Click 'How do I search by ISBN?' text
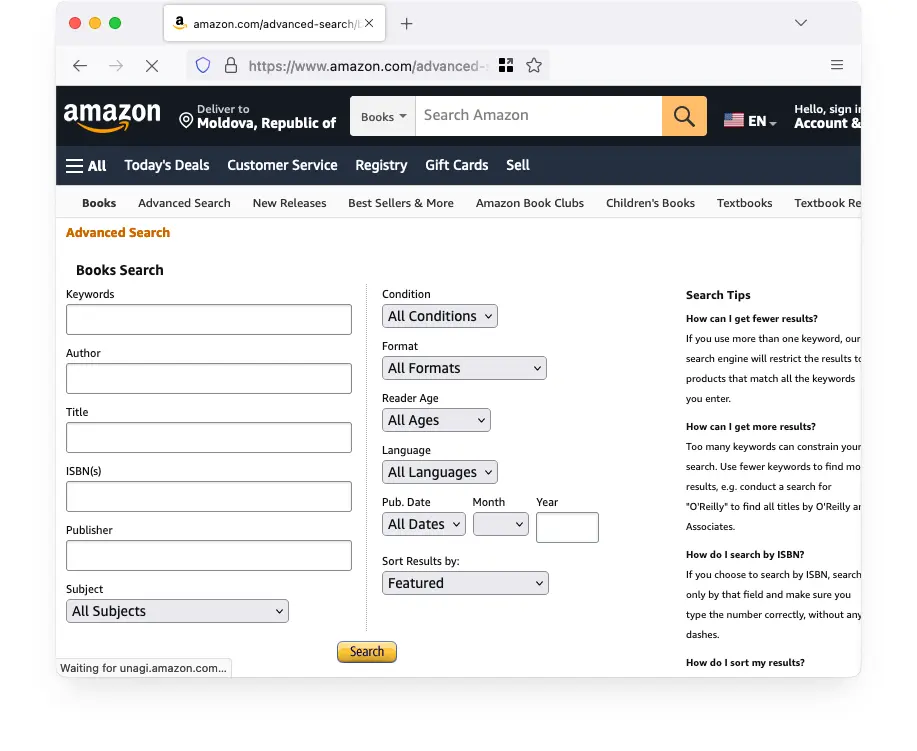Viewport: 917px width, 751px height. point(745,554)
